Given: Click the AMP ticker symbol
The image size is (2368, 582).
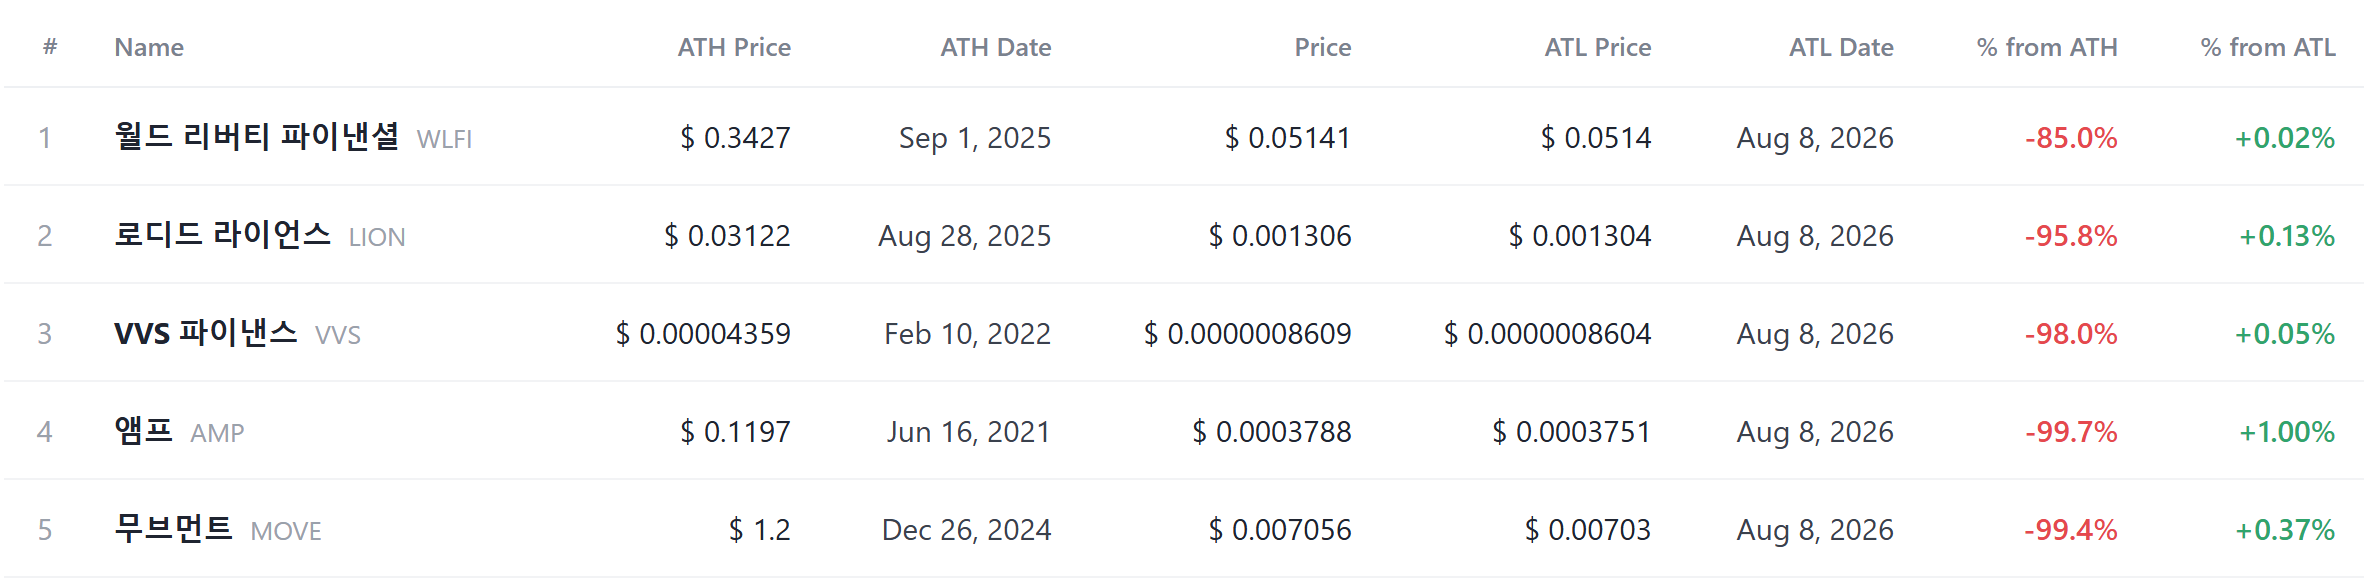Looking at the screenshot, I should 217,433.
